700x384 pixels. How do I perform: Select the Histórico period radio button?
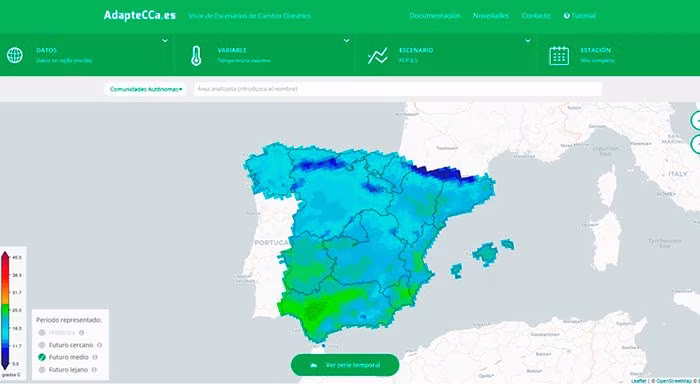pyautogui.click(x=42, y=332)
